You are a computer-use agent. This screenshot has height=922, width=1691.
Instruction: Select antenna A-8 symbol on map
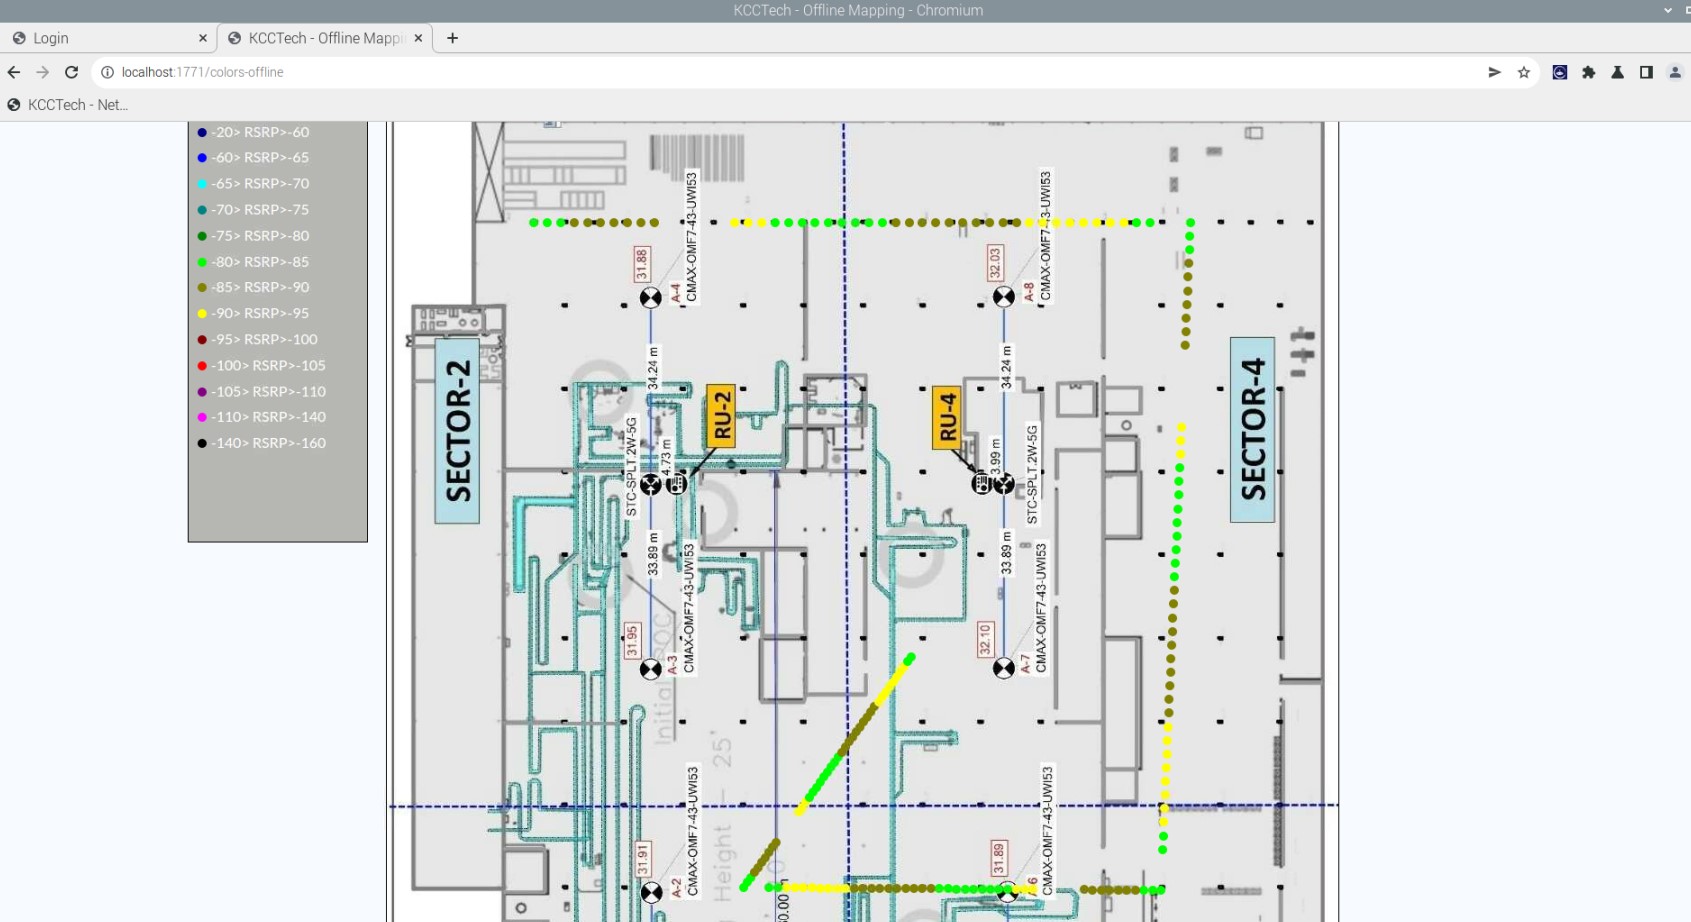[1004, 297]
